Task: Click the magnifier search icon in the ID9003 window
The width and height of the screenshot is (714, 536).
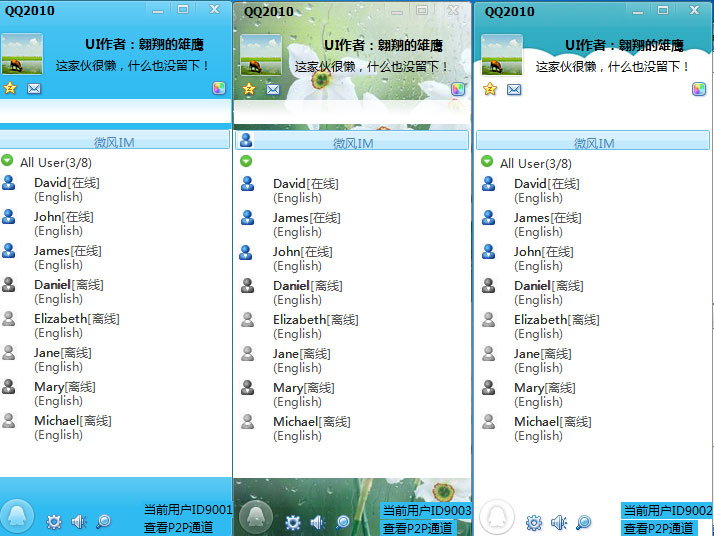Action: click(342, 522)
